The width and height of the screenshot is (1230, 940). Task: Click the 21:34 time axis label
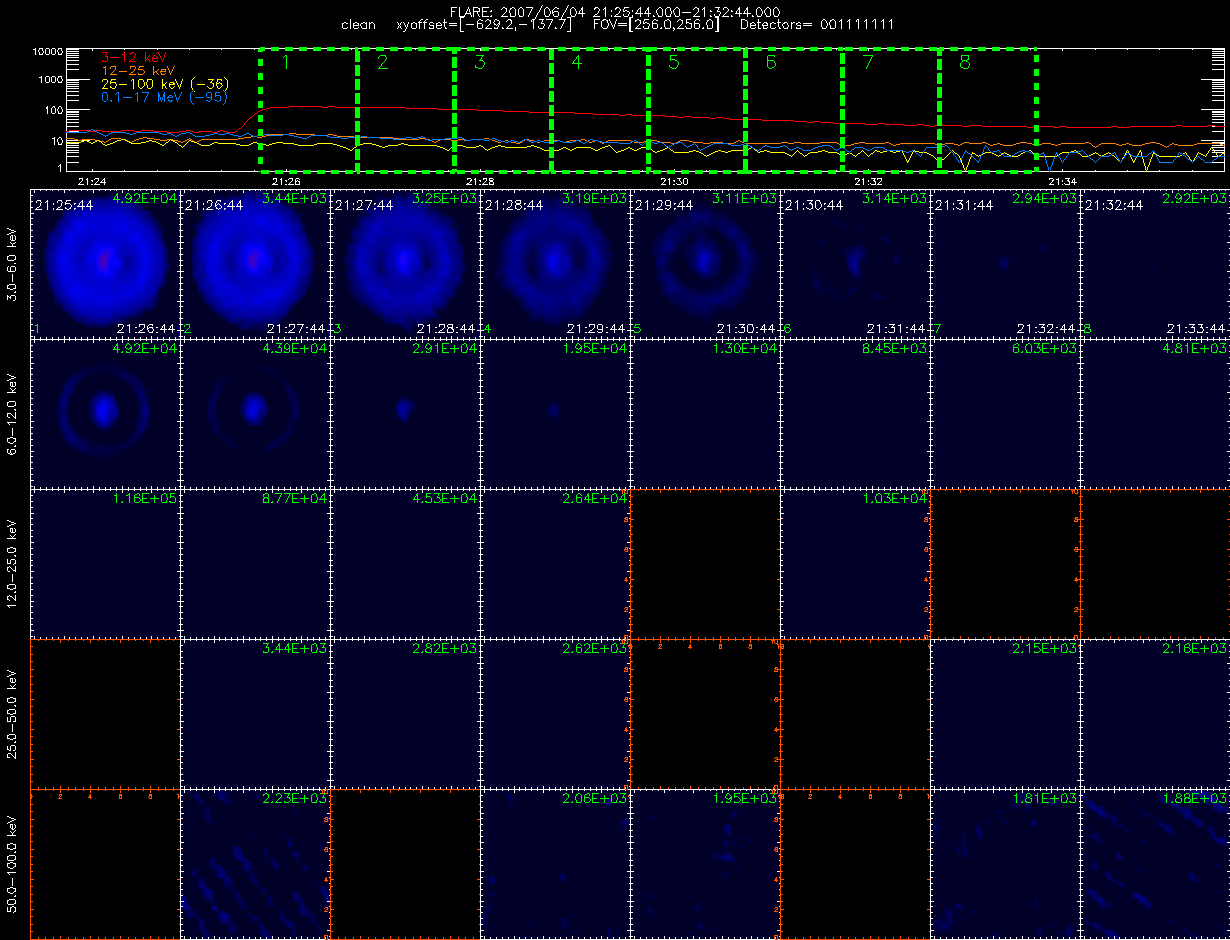coord(1062,182)
